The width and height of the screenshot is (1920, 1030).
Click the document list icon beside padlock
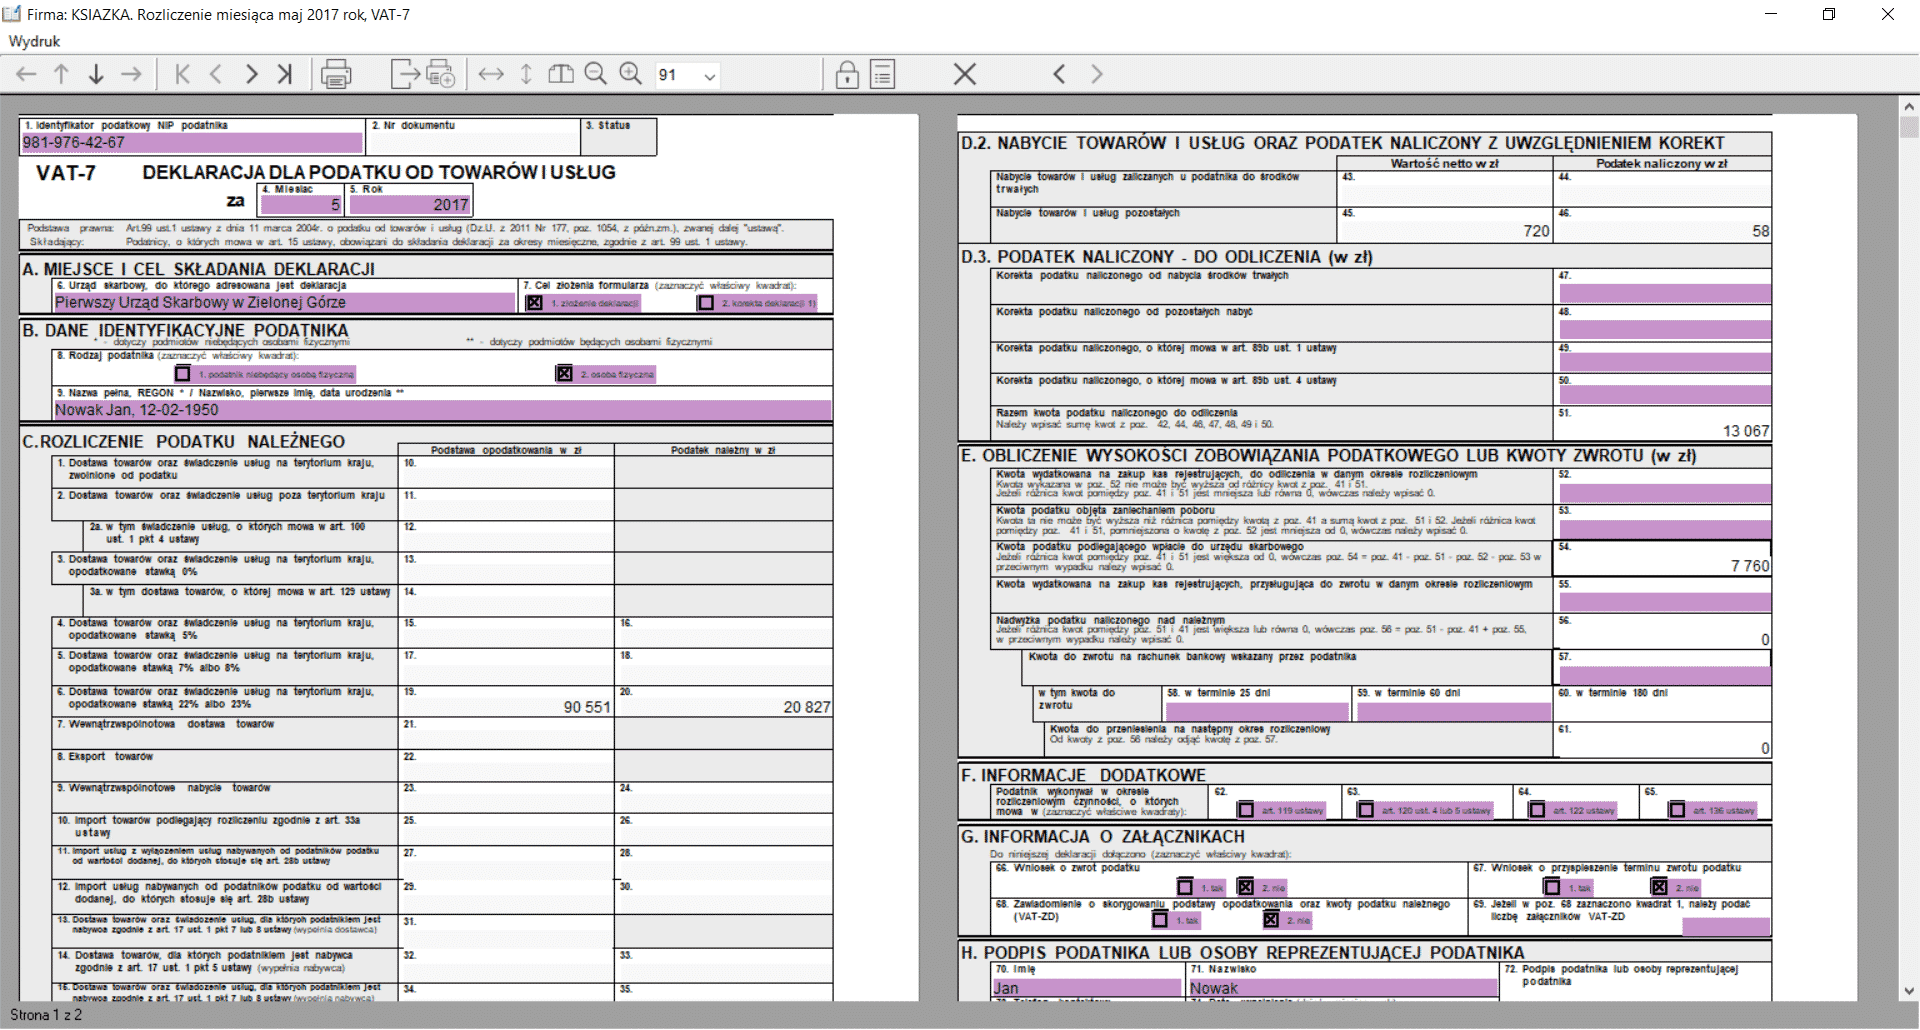point(882,74)
